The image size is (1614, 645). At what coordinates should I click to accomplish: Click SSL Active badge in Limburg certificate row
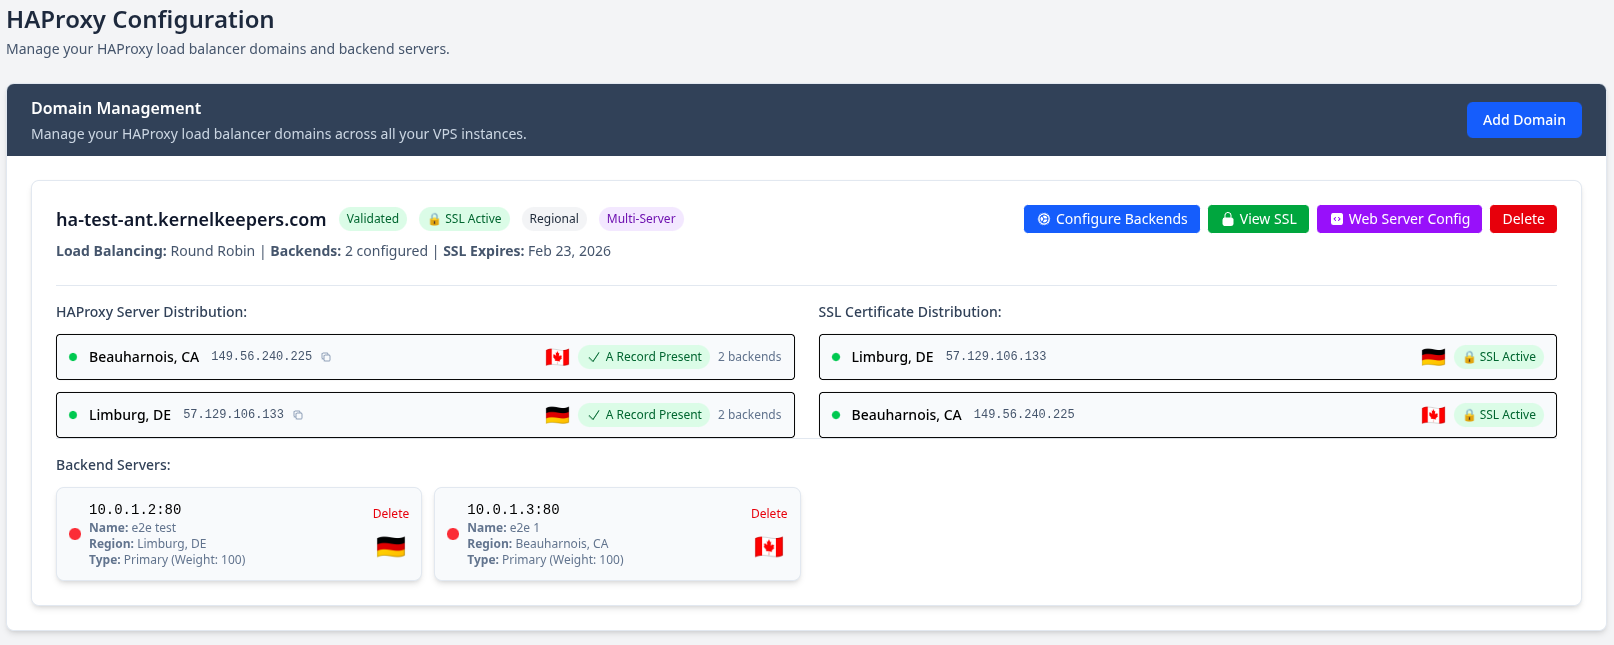tap(1499, 357)
